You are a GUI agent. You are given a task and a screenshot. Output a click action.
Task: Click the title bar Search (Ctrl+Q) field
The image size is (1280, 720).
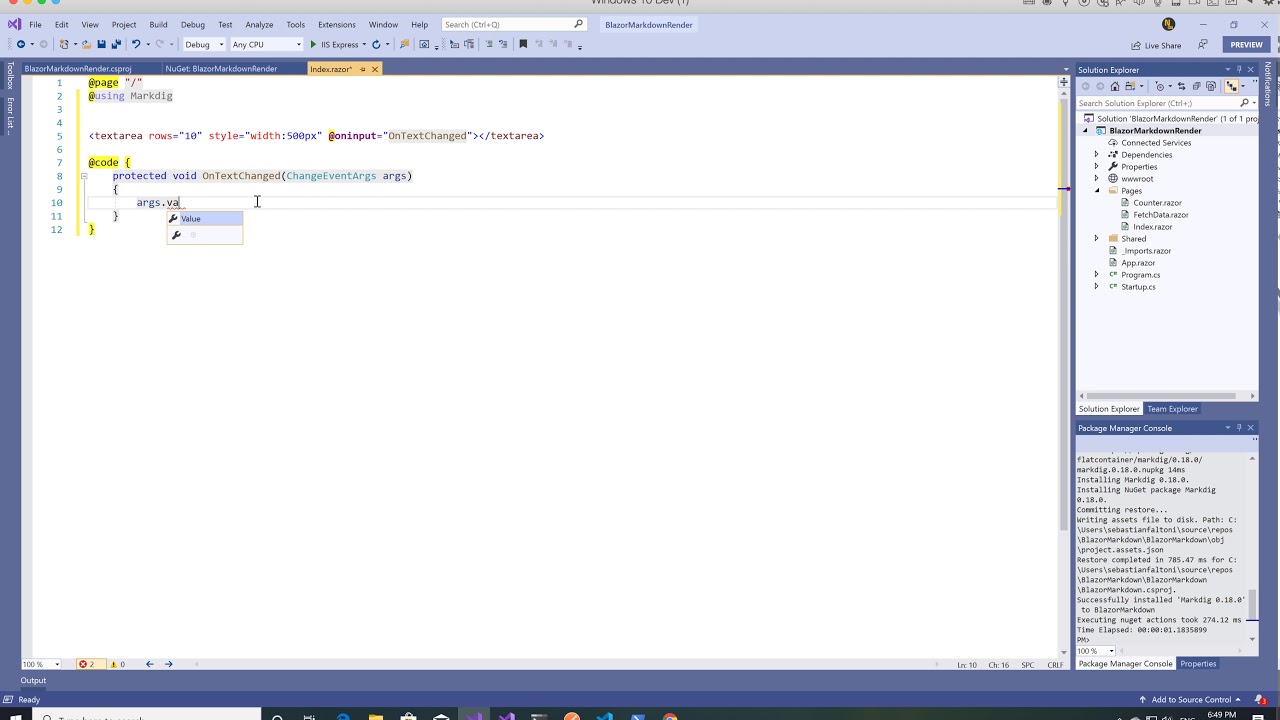[x=513, y=24]
